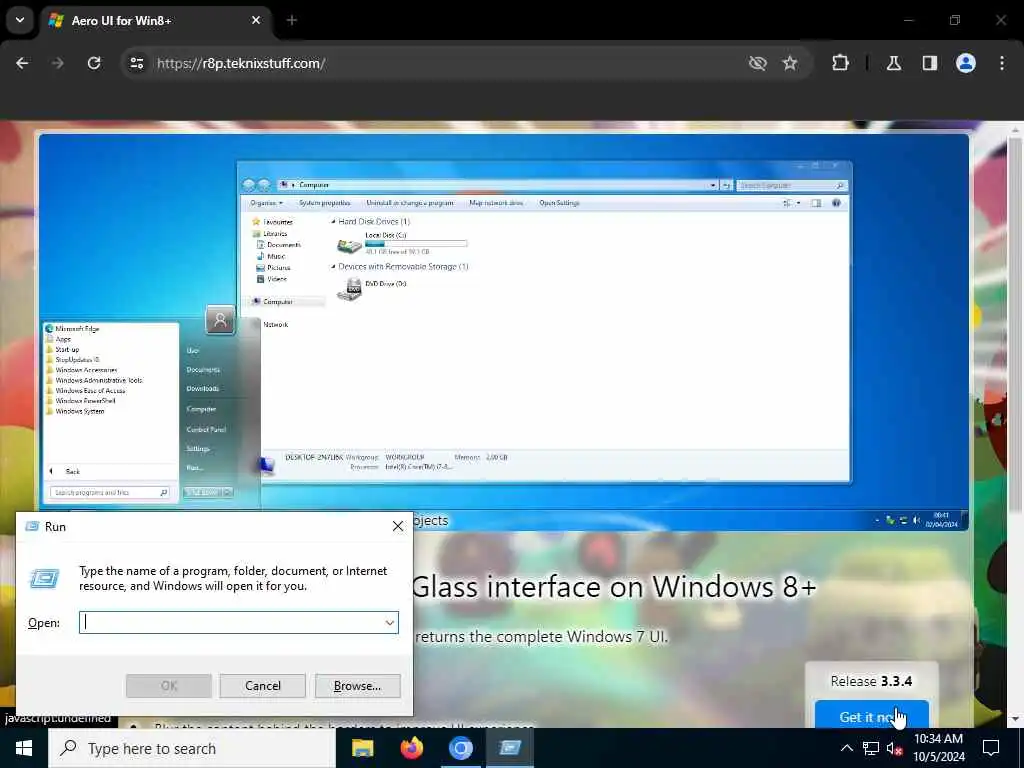Screen dimensions: 1024x768
Task: Open File Explorer from the taskbar
Action: click(x=362, y=748)
